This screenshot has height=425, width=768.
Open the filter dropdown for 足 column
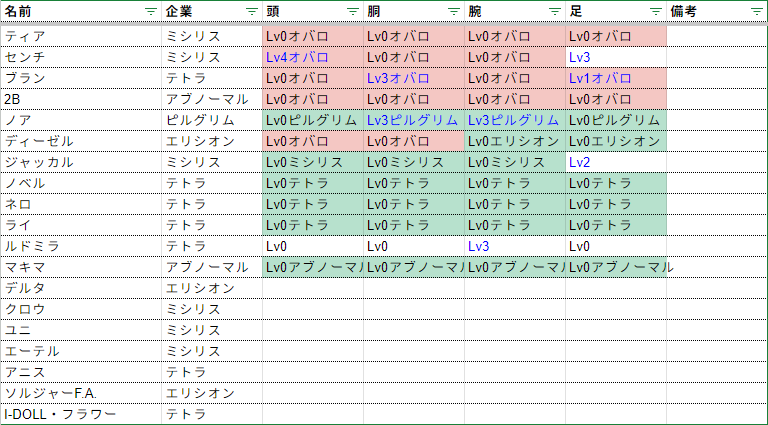tap(656, 12)
